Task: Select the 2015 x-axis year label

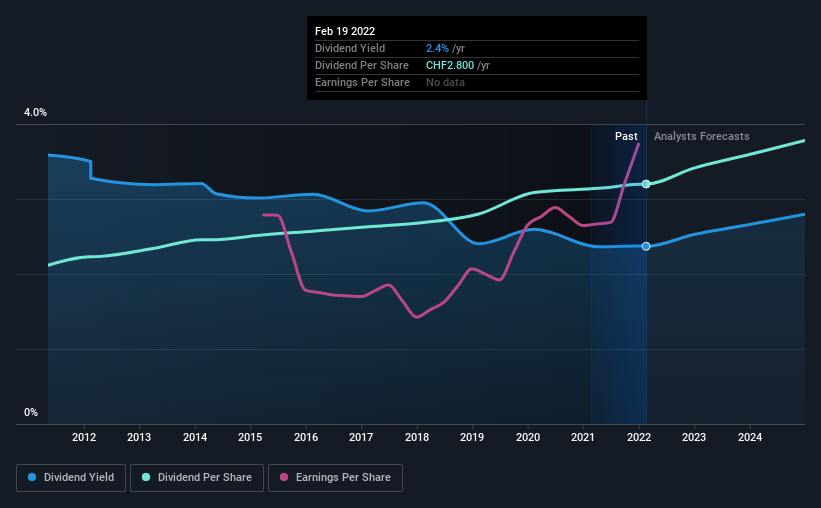Action: point(250,437)
